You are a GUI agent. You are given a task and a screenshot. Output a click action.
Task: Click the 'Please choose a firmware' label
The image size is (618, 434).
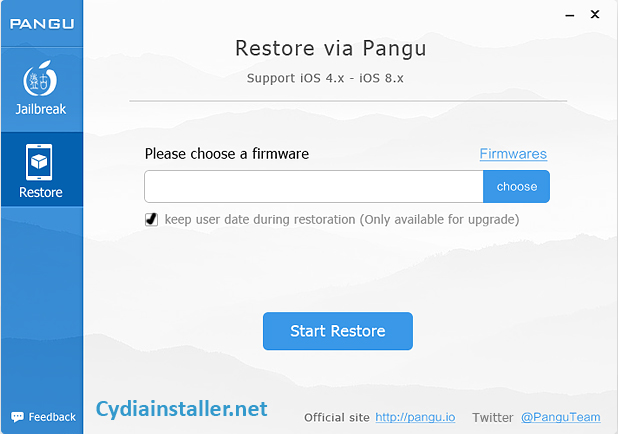[x=227, y=154]
